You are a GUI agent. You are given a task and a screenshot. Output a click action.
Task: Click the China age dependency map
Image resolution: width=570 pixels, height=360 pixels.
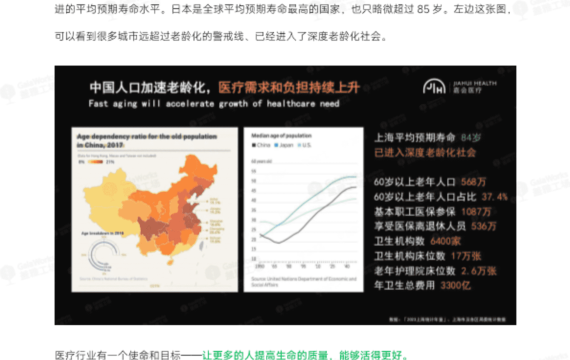153,210
